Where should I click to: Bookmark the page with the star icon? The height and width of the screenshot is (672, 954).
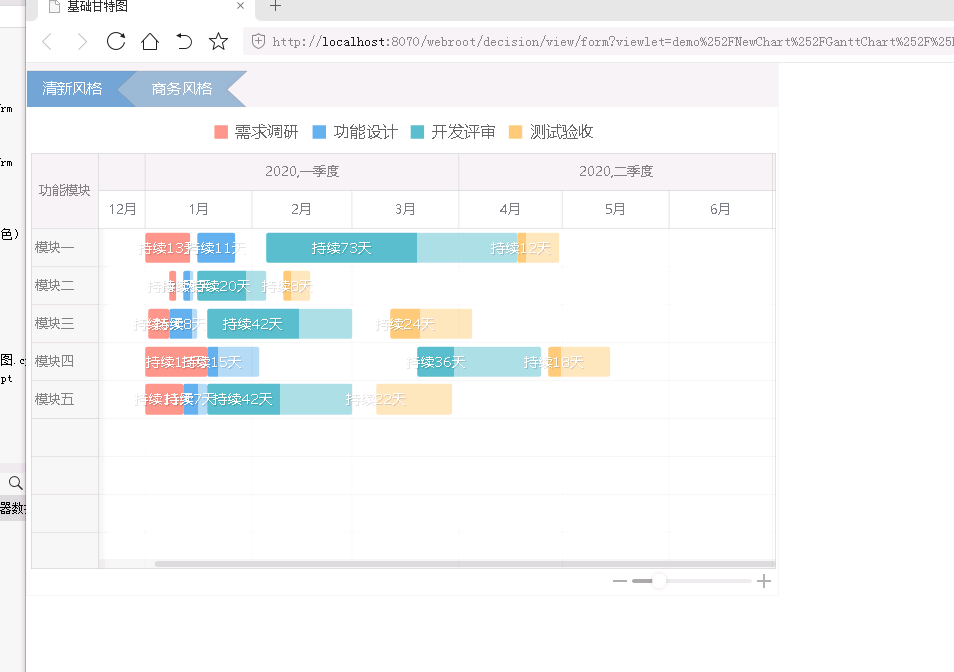(218, 41)
